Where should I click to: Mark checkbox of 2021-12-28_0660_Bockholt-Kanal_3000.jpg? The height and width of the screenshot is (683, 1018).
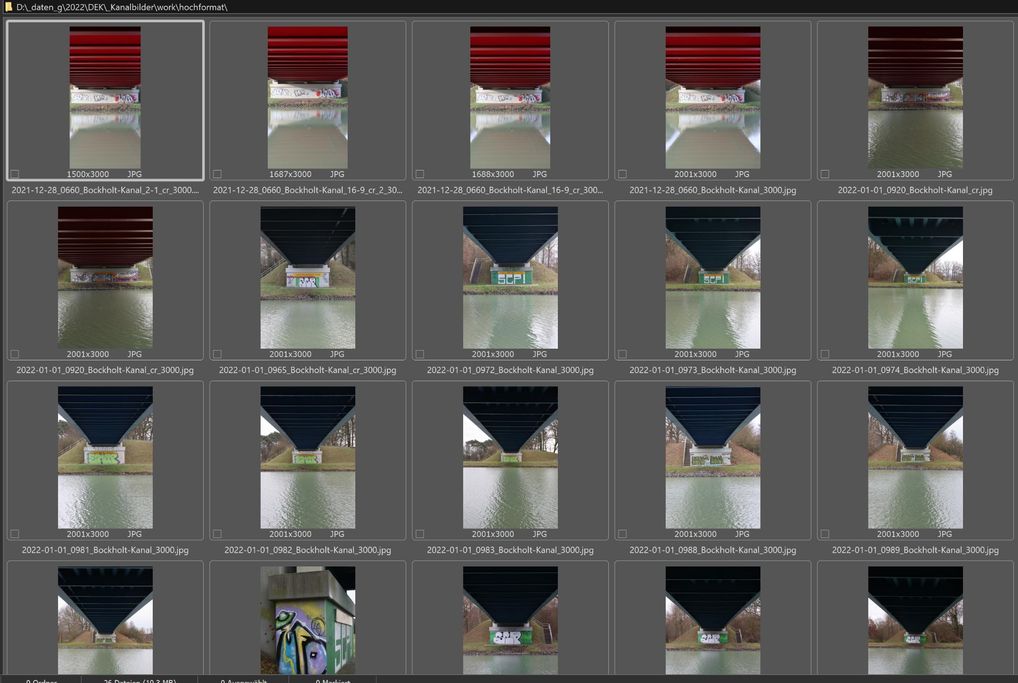click(622, 174)
